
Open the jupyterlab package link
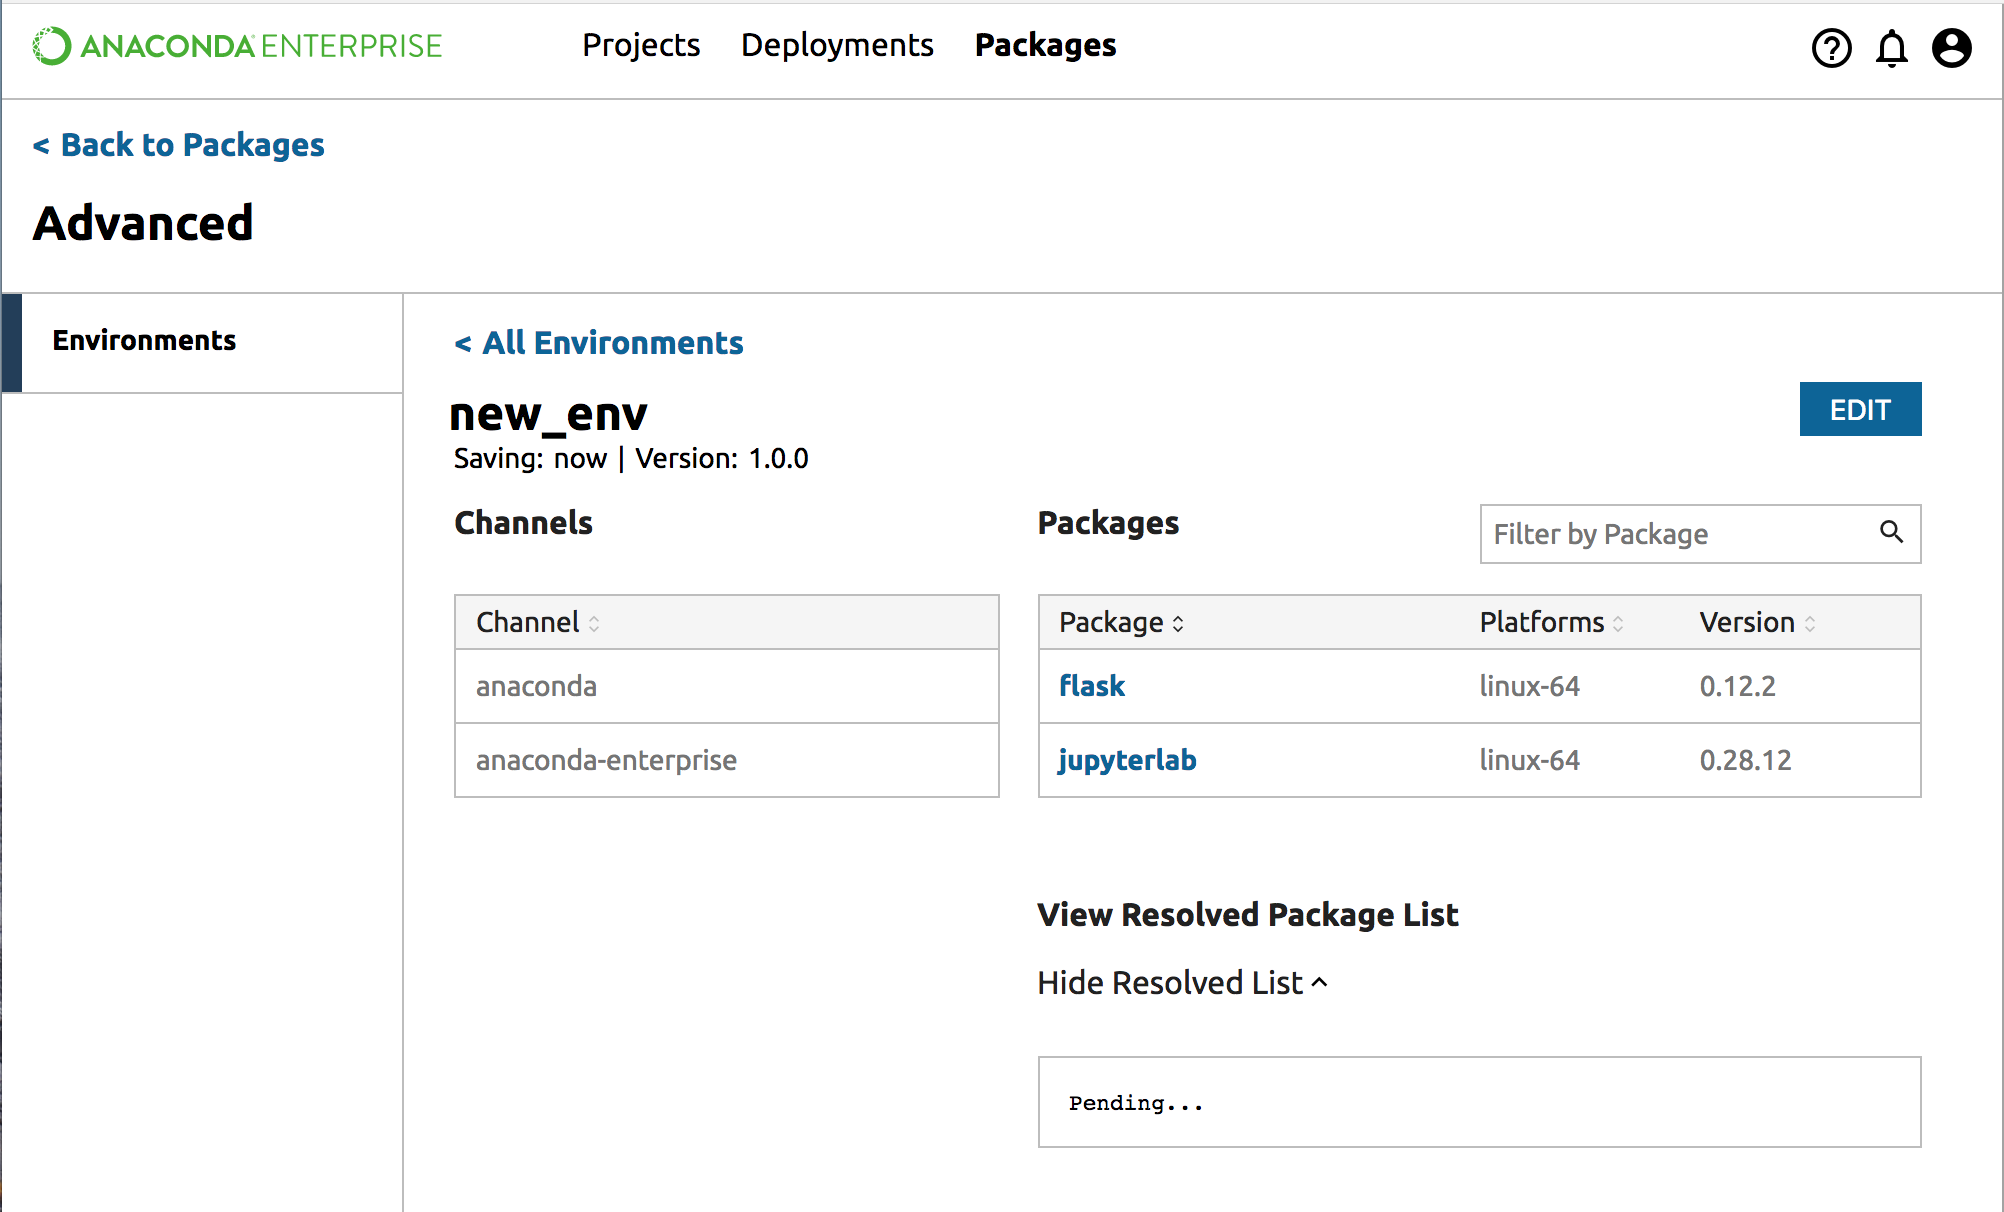pos(1127,760)
